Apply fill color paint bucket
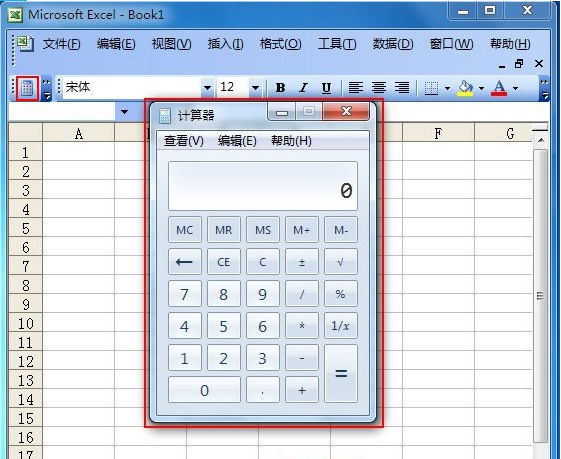561x459 pixels. [x=465, y=88]
